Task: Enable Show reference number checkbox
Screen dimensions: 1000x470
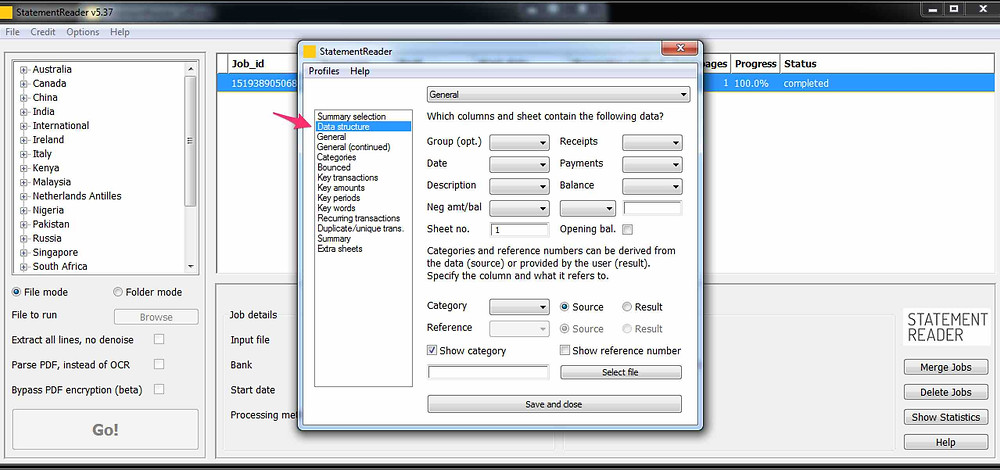Action: click(x=564, y=350)
